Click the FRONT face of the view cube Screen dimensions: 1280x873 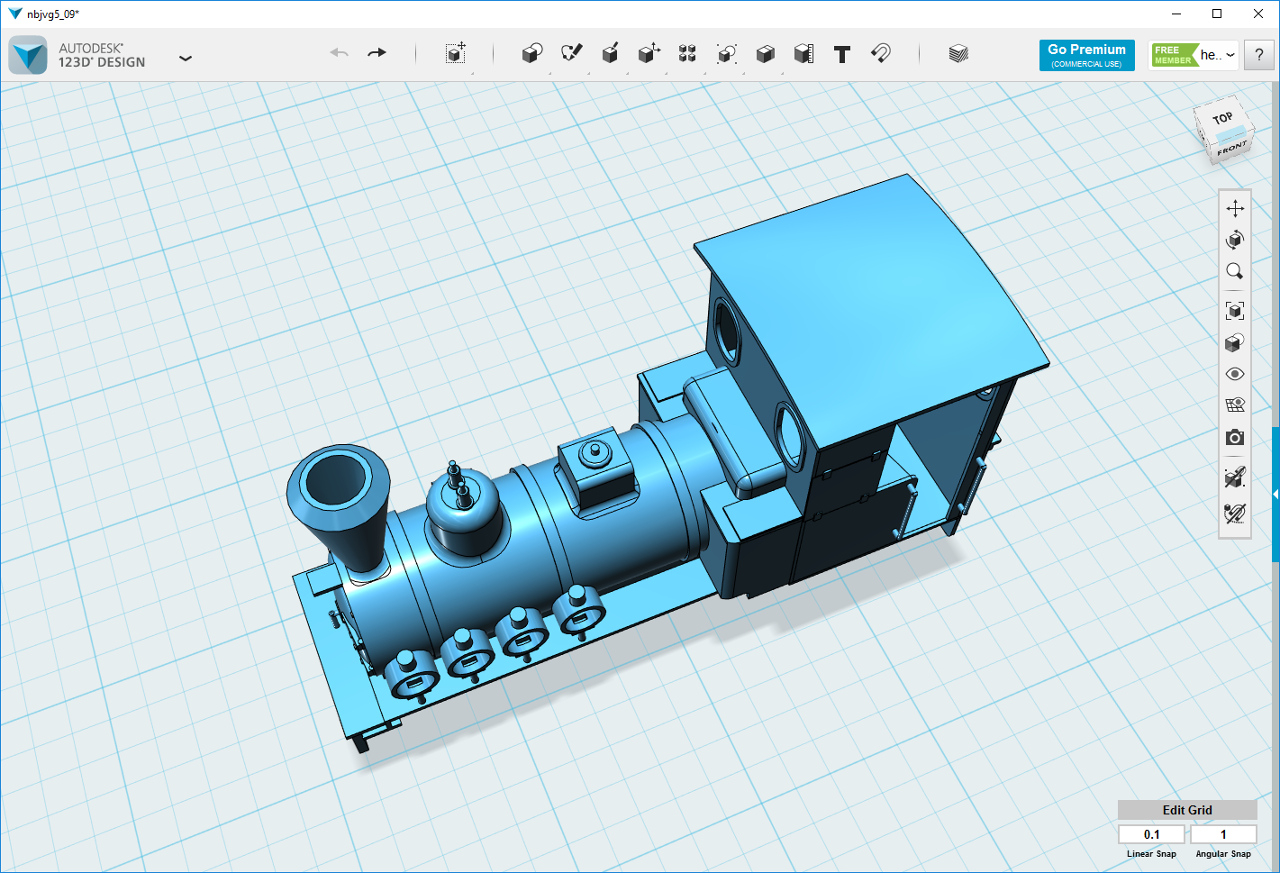[1232, 148]
